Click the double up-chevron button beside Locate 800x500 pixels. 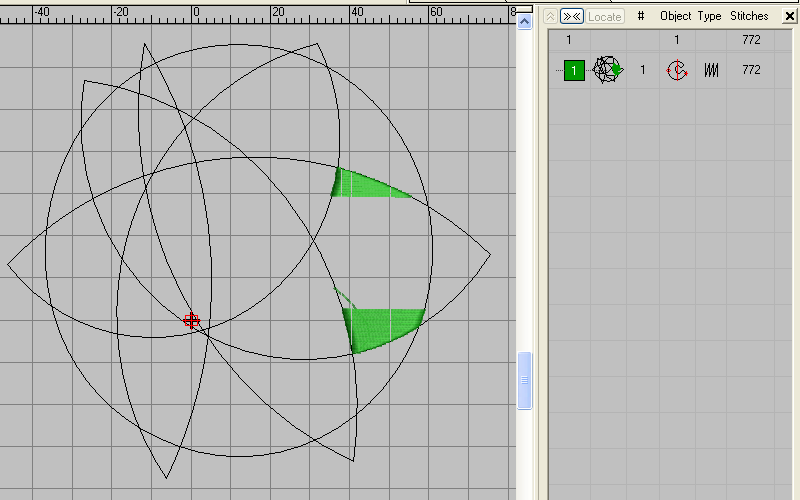[x=550, y=17]
